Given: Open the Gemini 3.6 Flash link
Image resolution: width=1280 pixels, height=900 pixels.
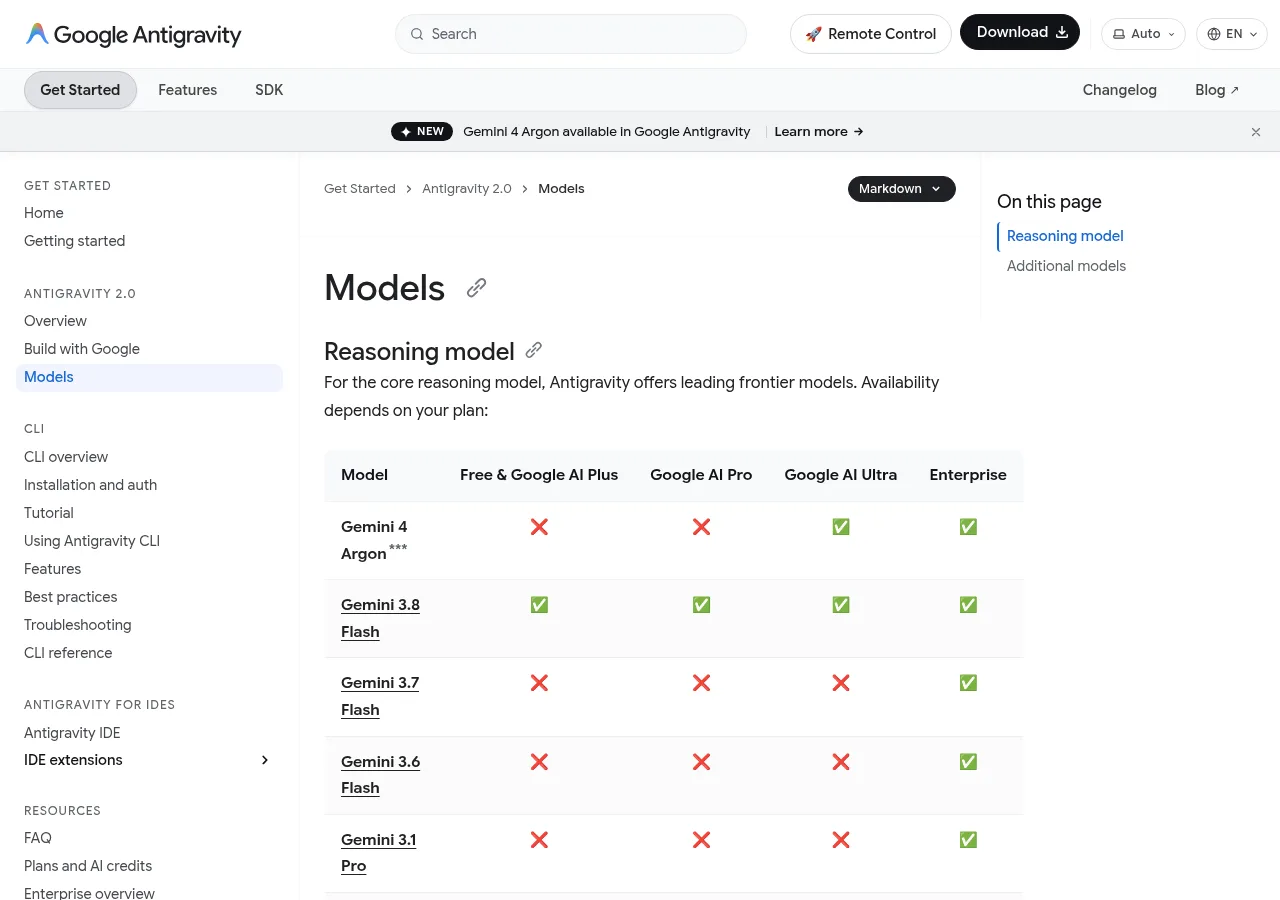Looking at the screenshot, I should coord(380,775).
